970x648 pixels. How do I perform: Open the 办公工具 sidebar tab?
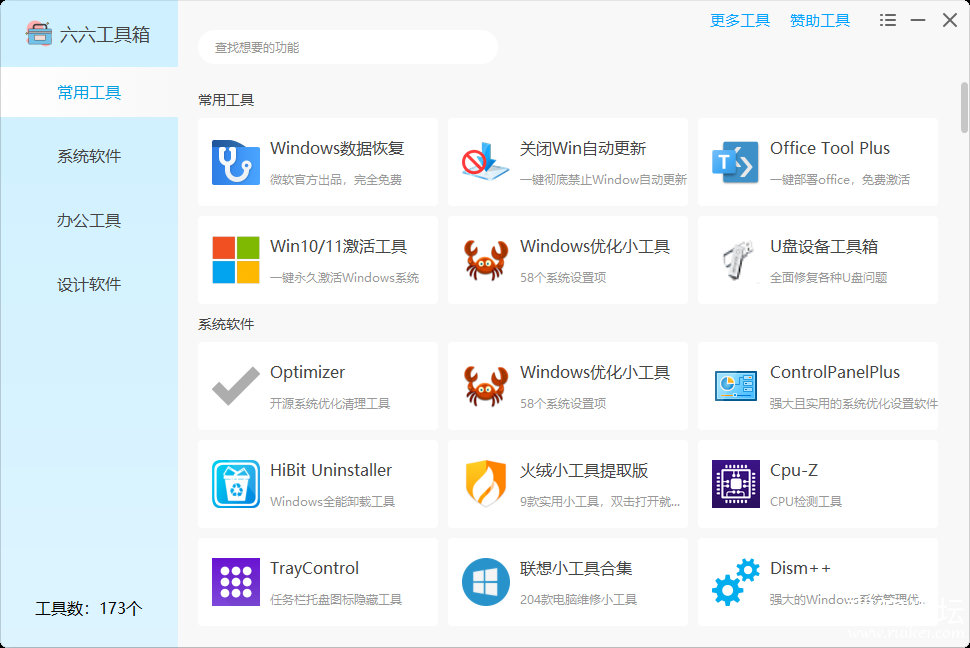(x=89, y=220)
